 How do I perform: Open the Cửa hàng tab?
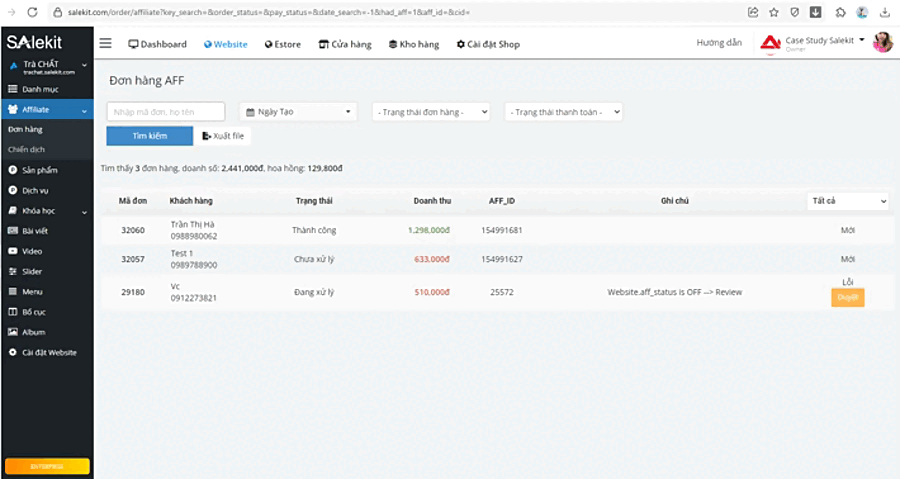coord(345,44)
